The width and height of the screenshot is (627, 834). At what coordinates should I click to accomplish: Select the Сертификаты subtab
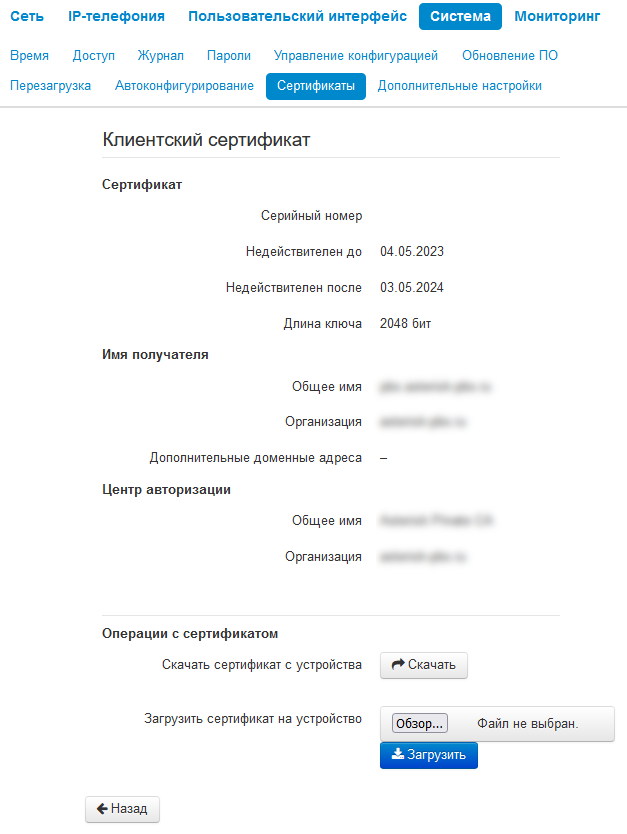[316, 86]
